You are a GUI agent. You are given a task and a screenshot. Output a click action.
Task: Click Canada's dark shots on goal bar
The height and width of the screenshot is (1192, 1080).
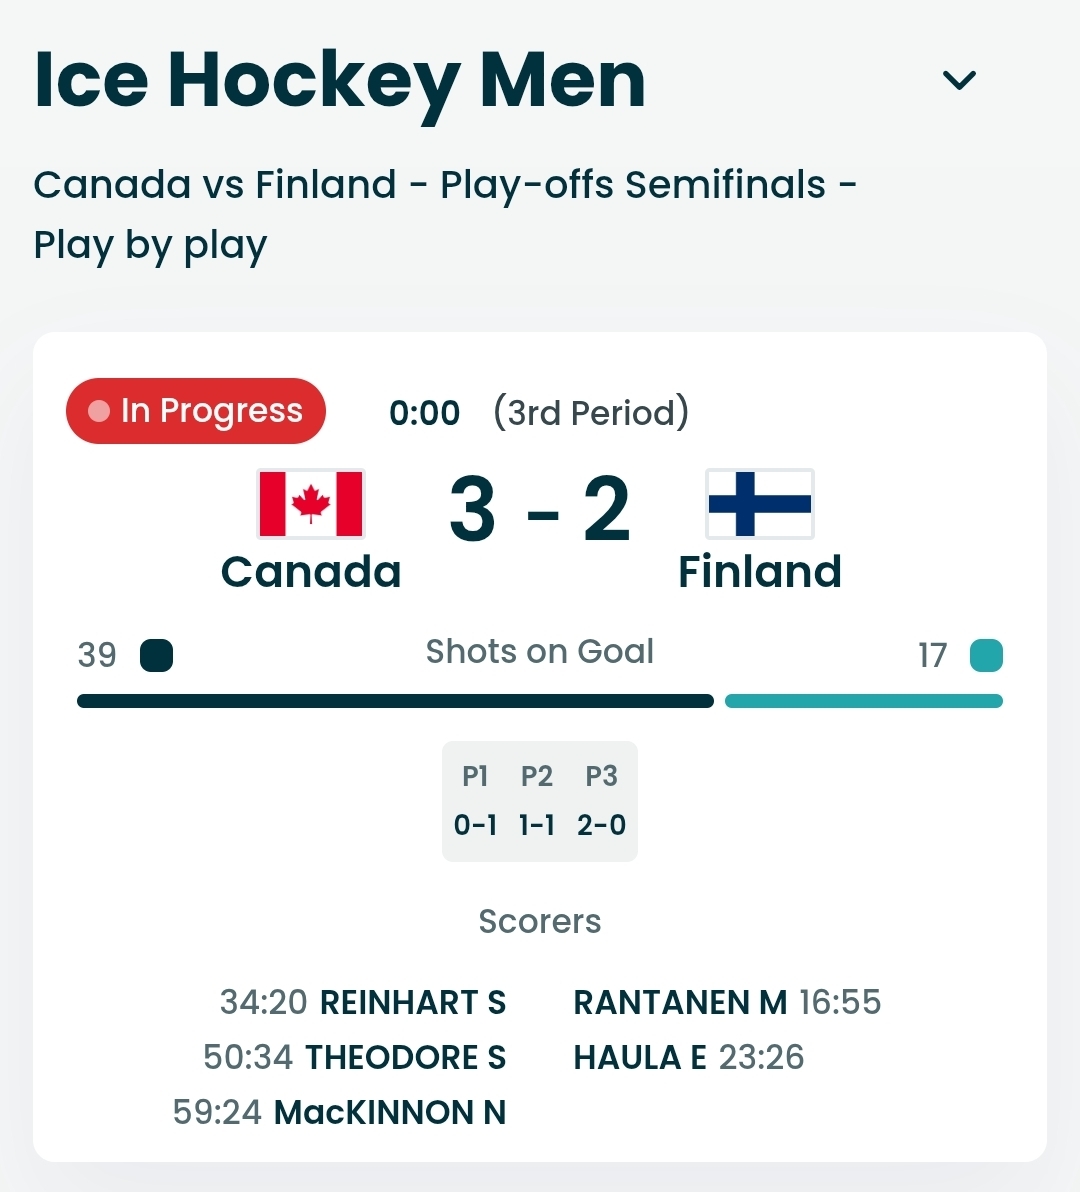[395, 701]
